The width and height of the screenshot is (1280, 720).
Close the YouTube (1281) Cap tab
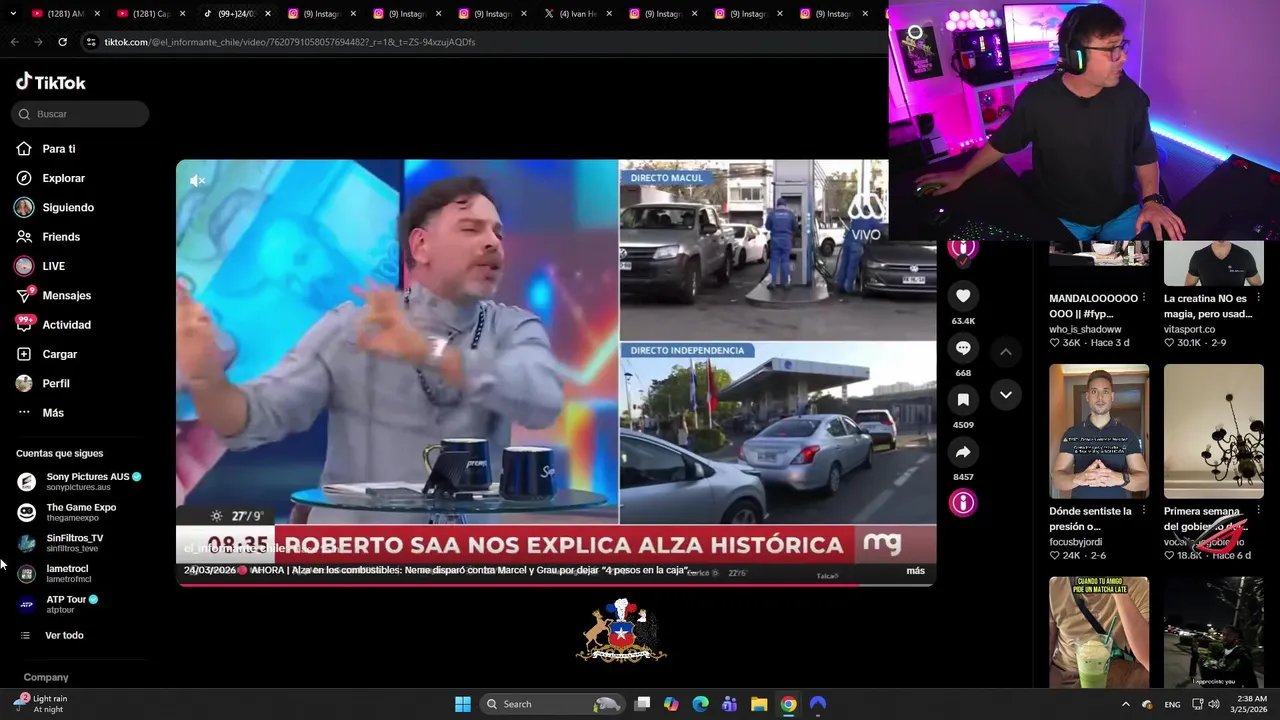point(181,14)
